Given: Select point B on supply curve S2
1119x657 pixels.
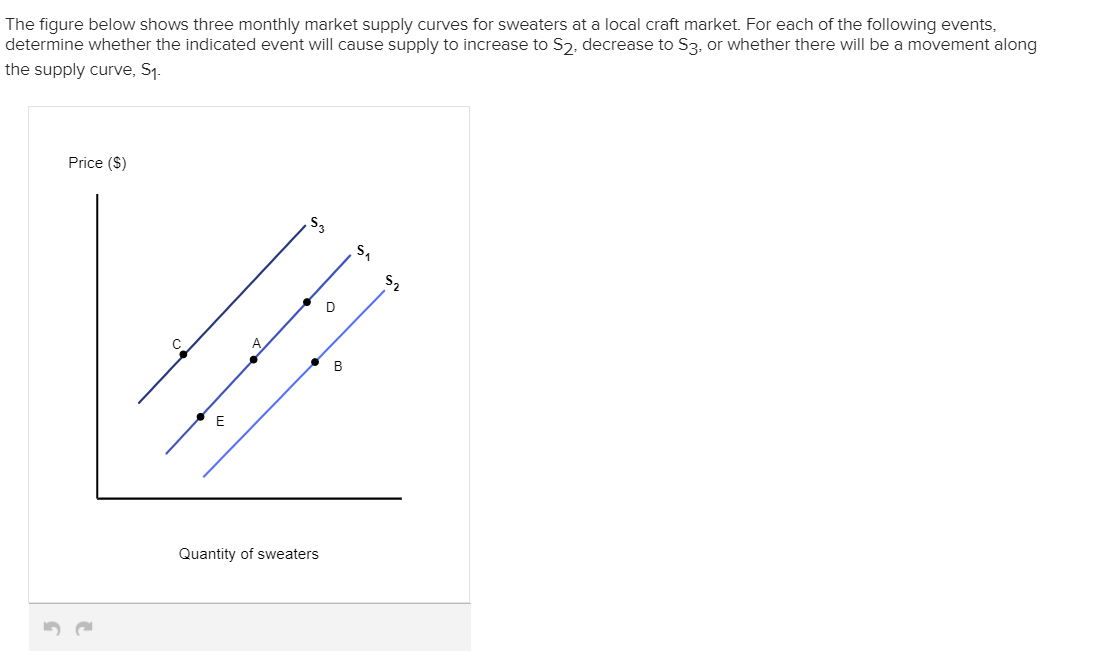Looking at the screenshot, I should (317, 361).
